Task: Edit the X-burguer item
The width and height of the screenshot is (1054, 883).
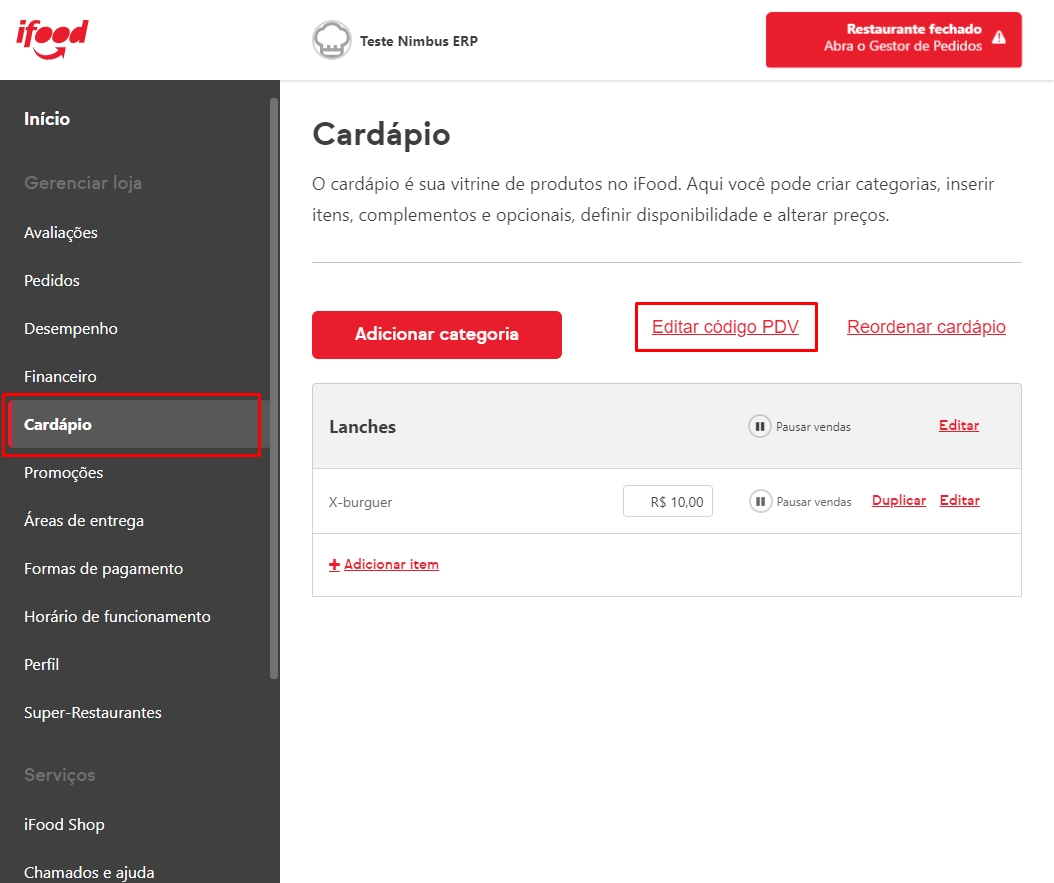Action: (x=959, y=501)
